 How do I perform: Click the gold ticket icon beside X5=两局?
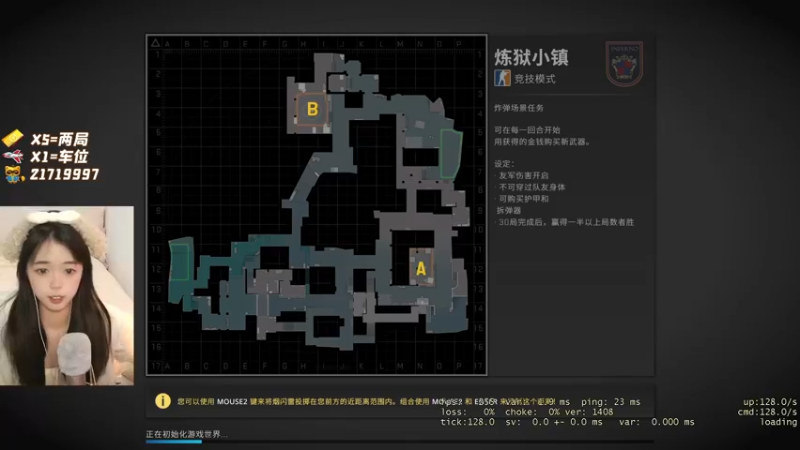(x=13, y=138)
